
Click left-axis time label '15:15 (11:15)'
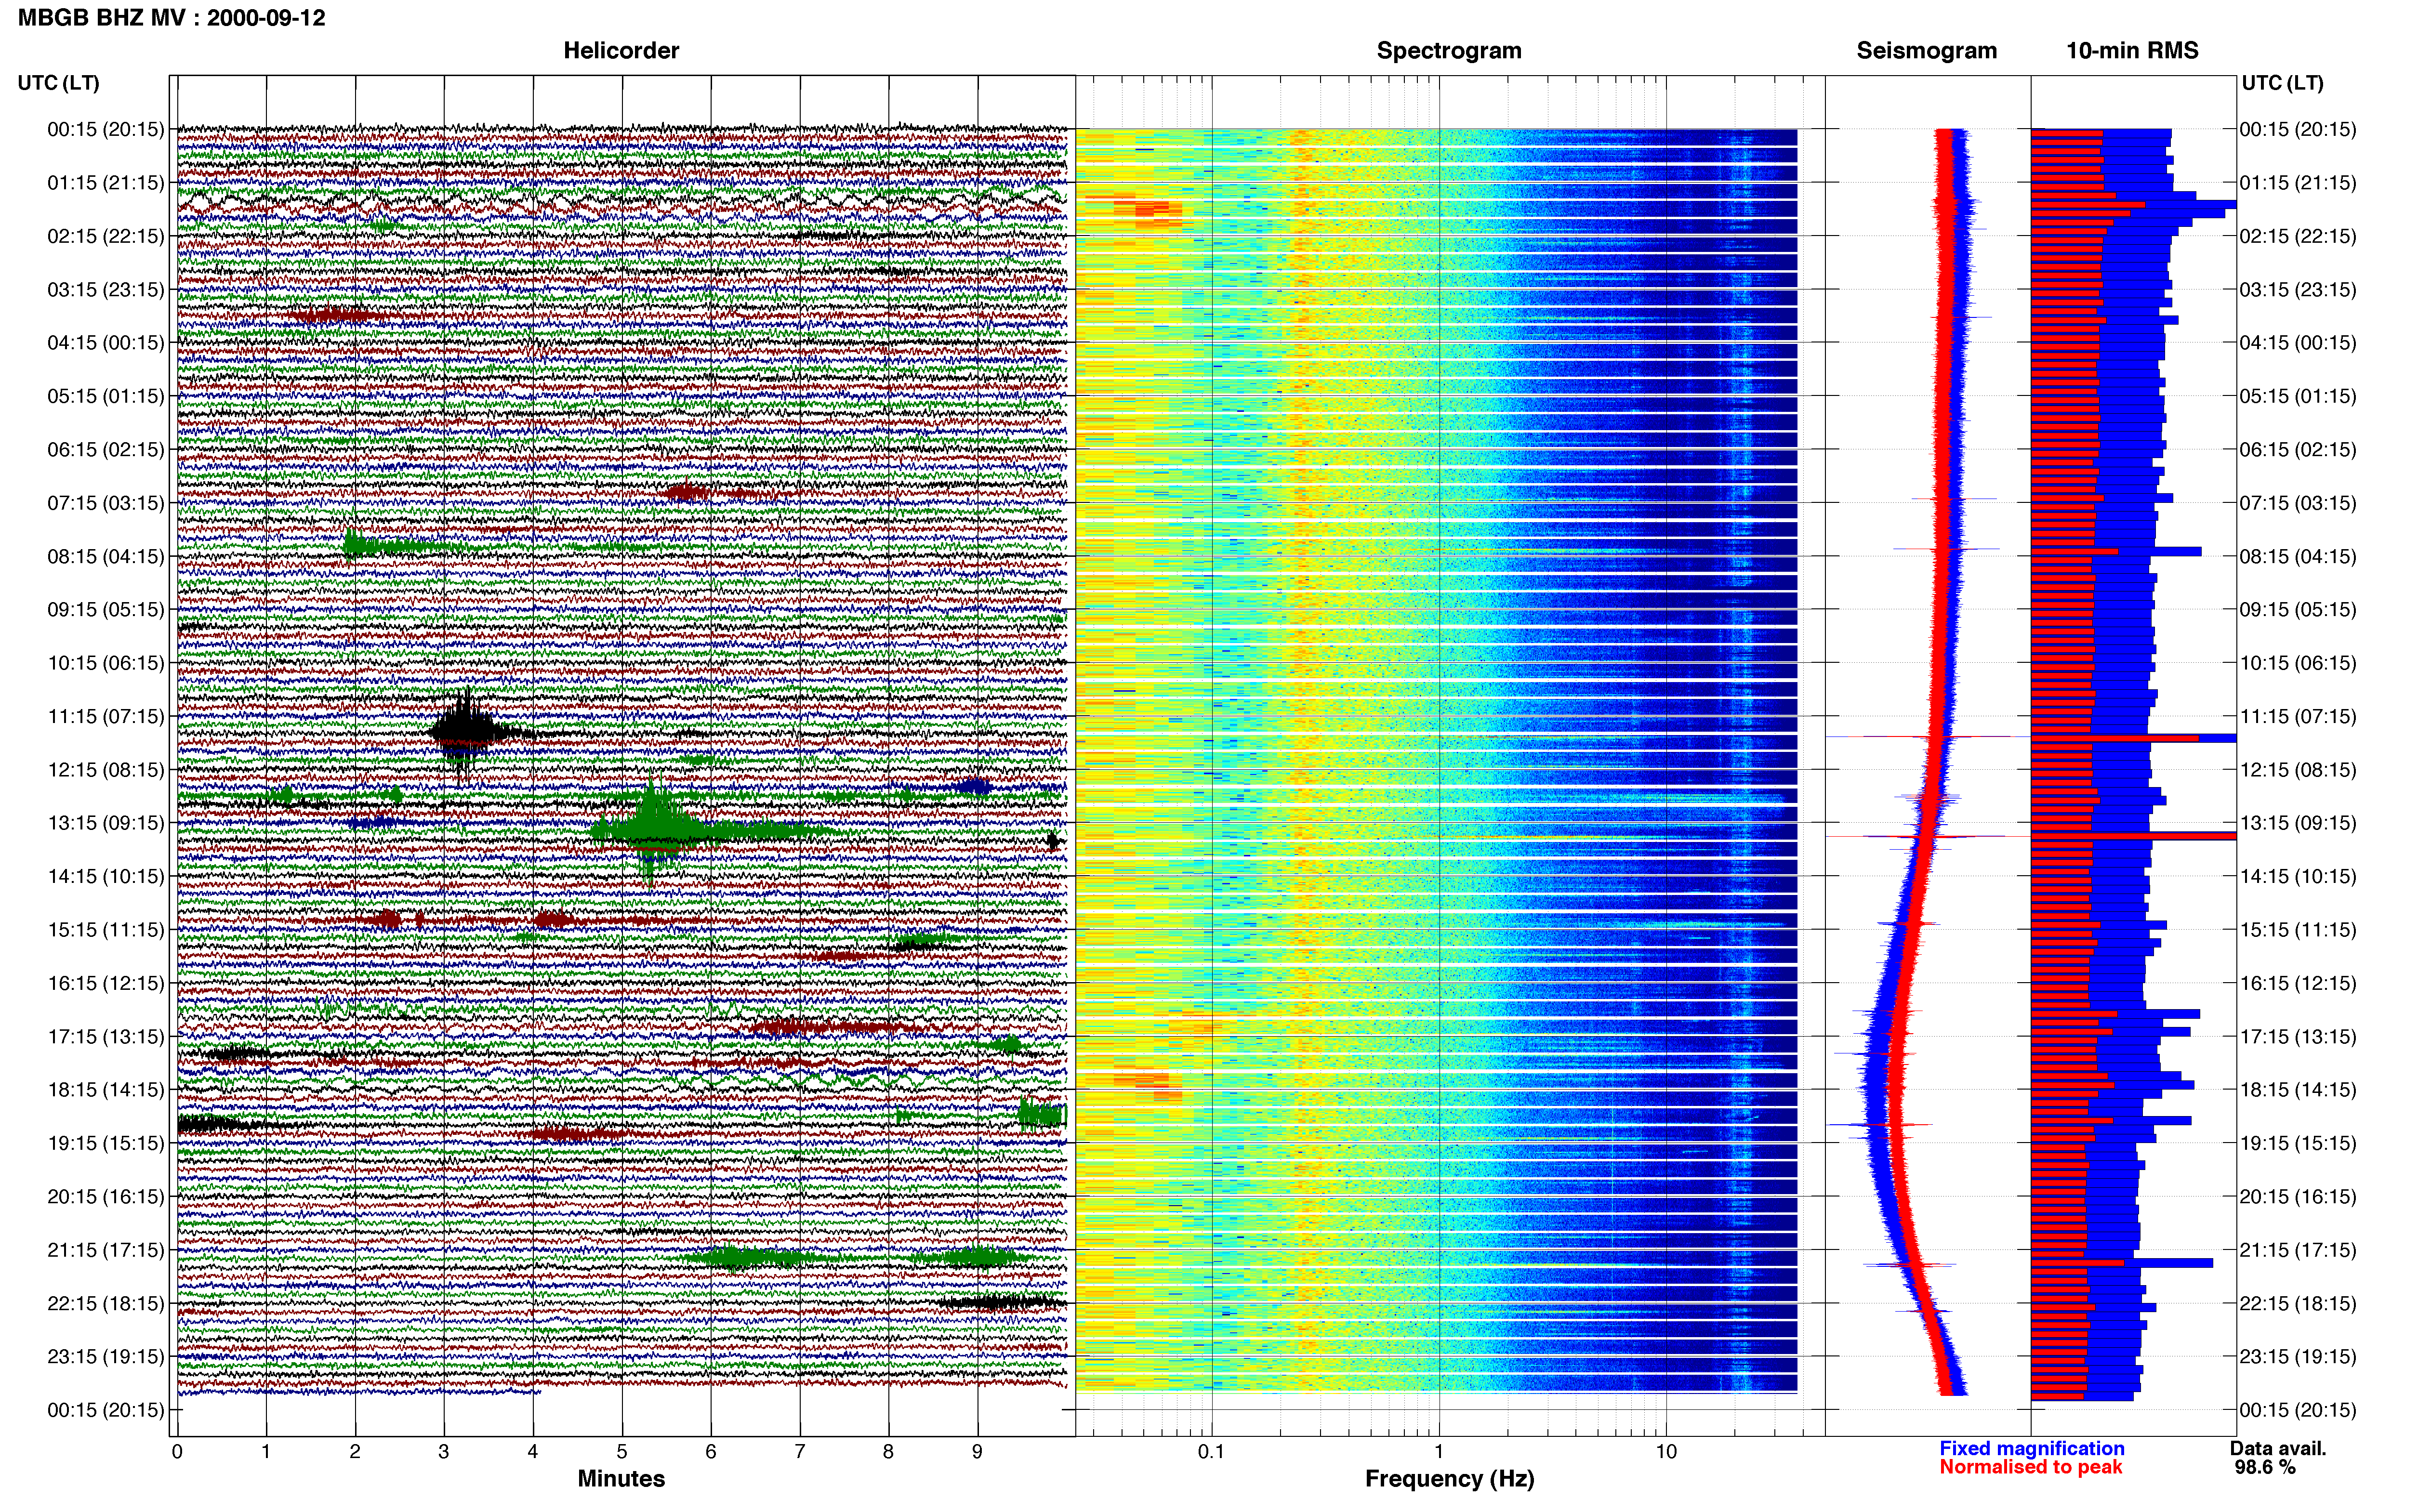(x=105, y=930)
